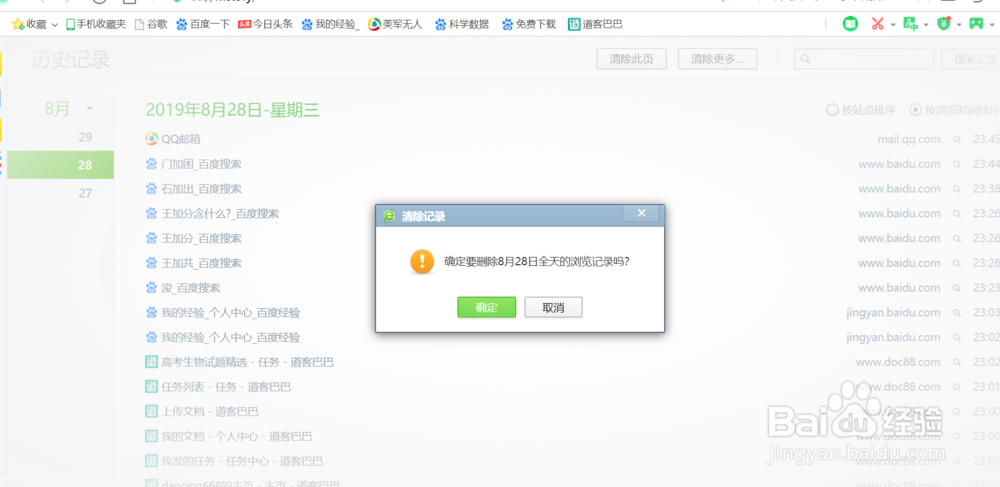Open the 王加分念什么?_百度搜索 history entry

pos(220,214)
